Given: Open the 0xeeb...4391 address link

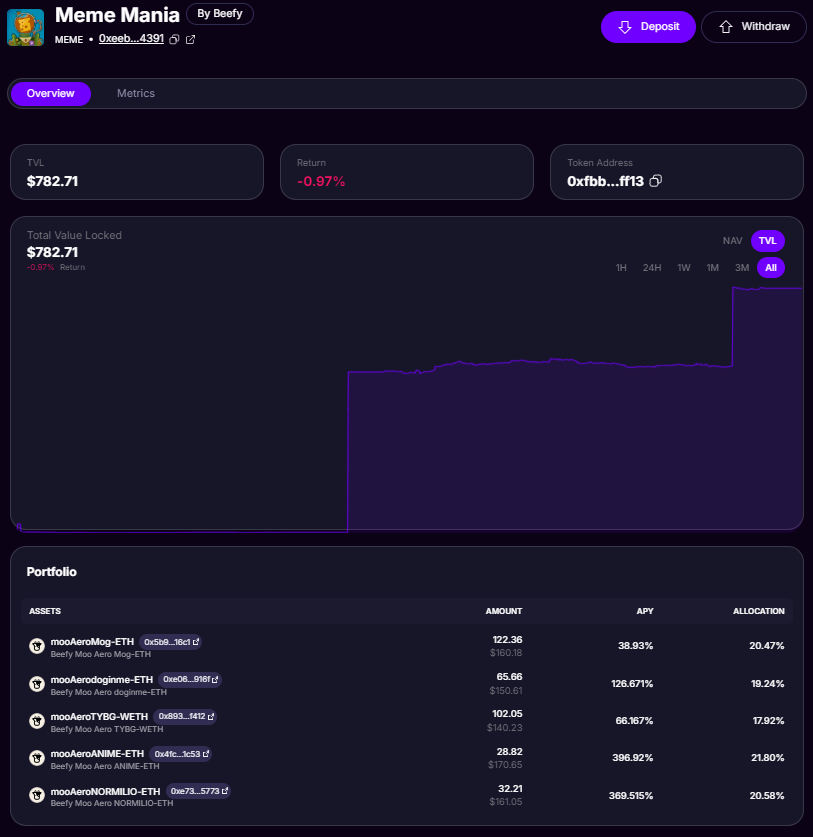Looking at the screenshot, I should point(131,39).
